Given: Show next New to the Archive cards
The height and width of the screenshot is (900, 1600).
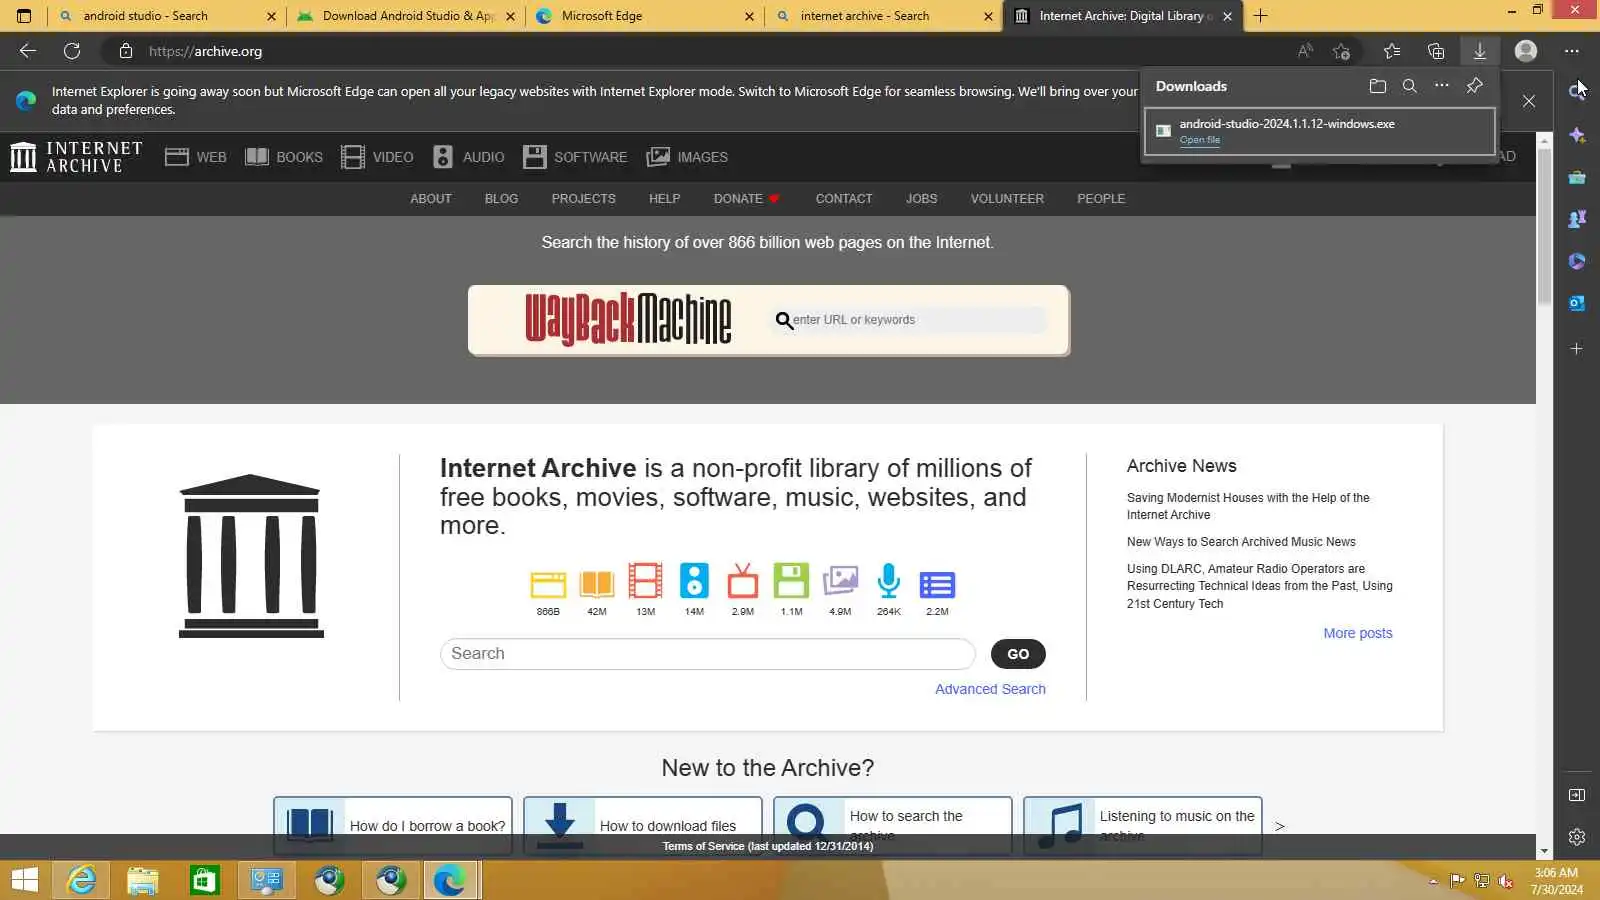Looking at the screenshot, I should [x=1280, y=826].
